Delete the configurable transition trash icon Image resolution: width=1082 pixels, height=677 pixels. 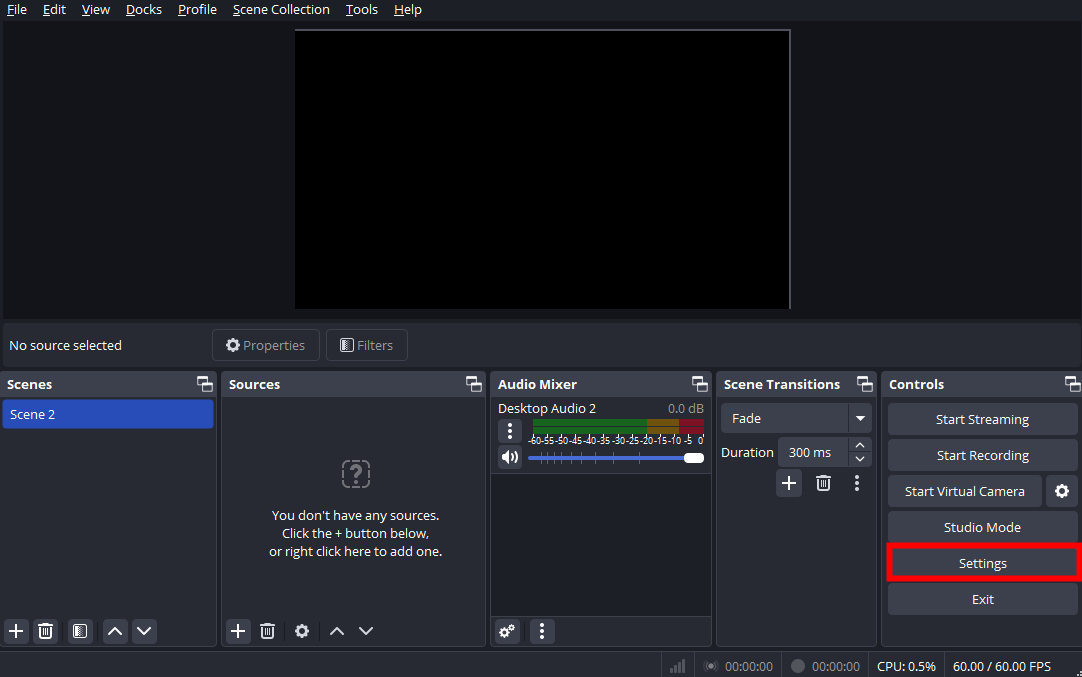coord(823,483)
